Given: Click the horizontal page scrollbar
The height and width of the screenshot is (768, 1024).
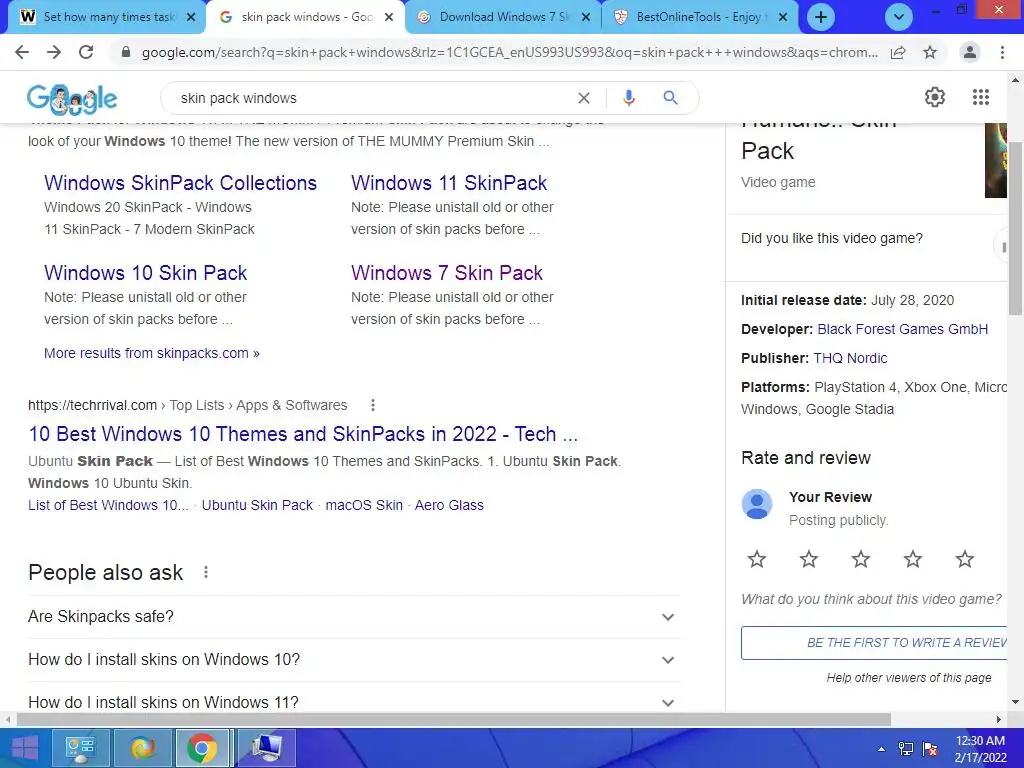Looking at the screenshot, I should pyautogui.click(x=454, y=720).
